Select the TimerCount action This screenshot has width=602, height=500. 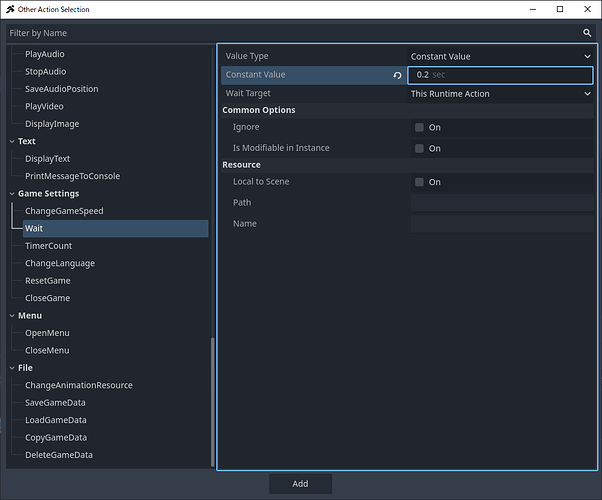(x=48, y=246)
